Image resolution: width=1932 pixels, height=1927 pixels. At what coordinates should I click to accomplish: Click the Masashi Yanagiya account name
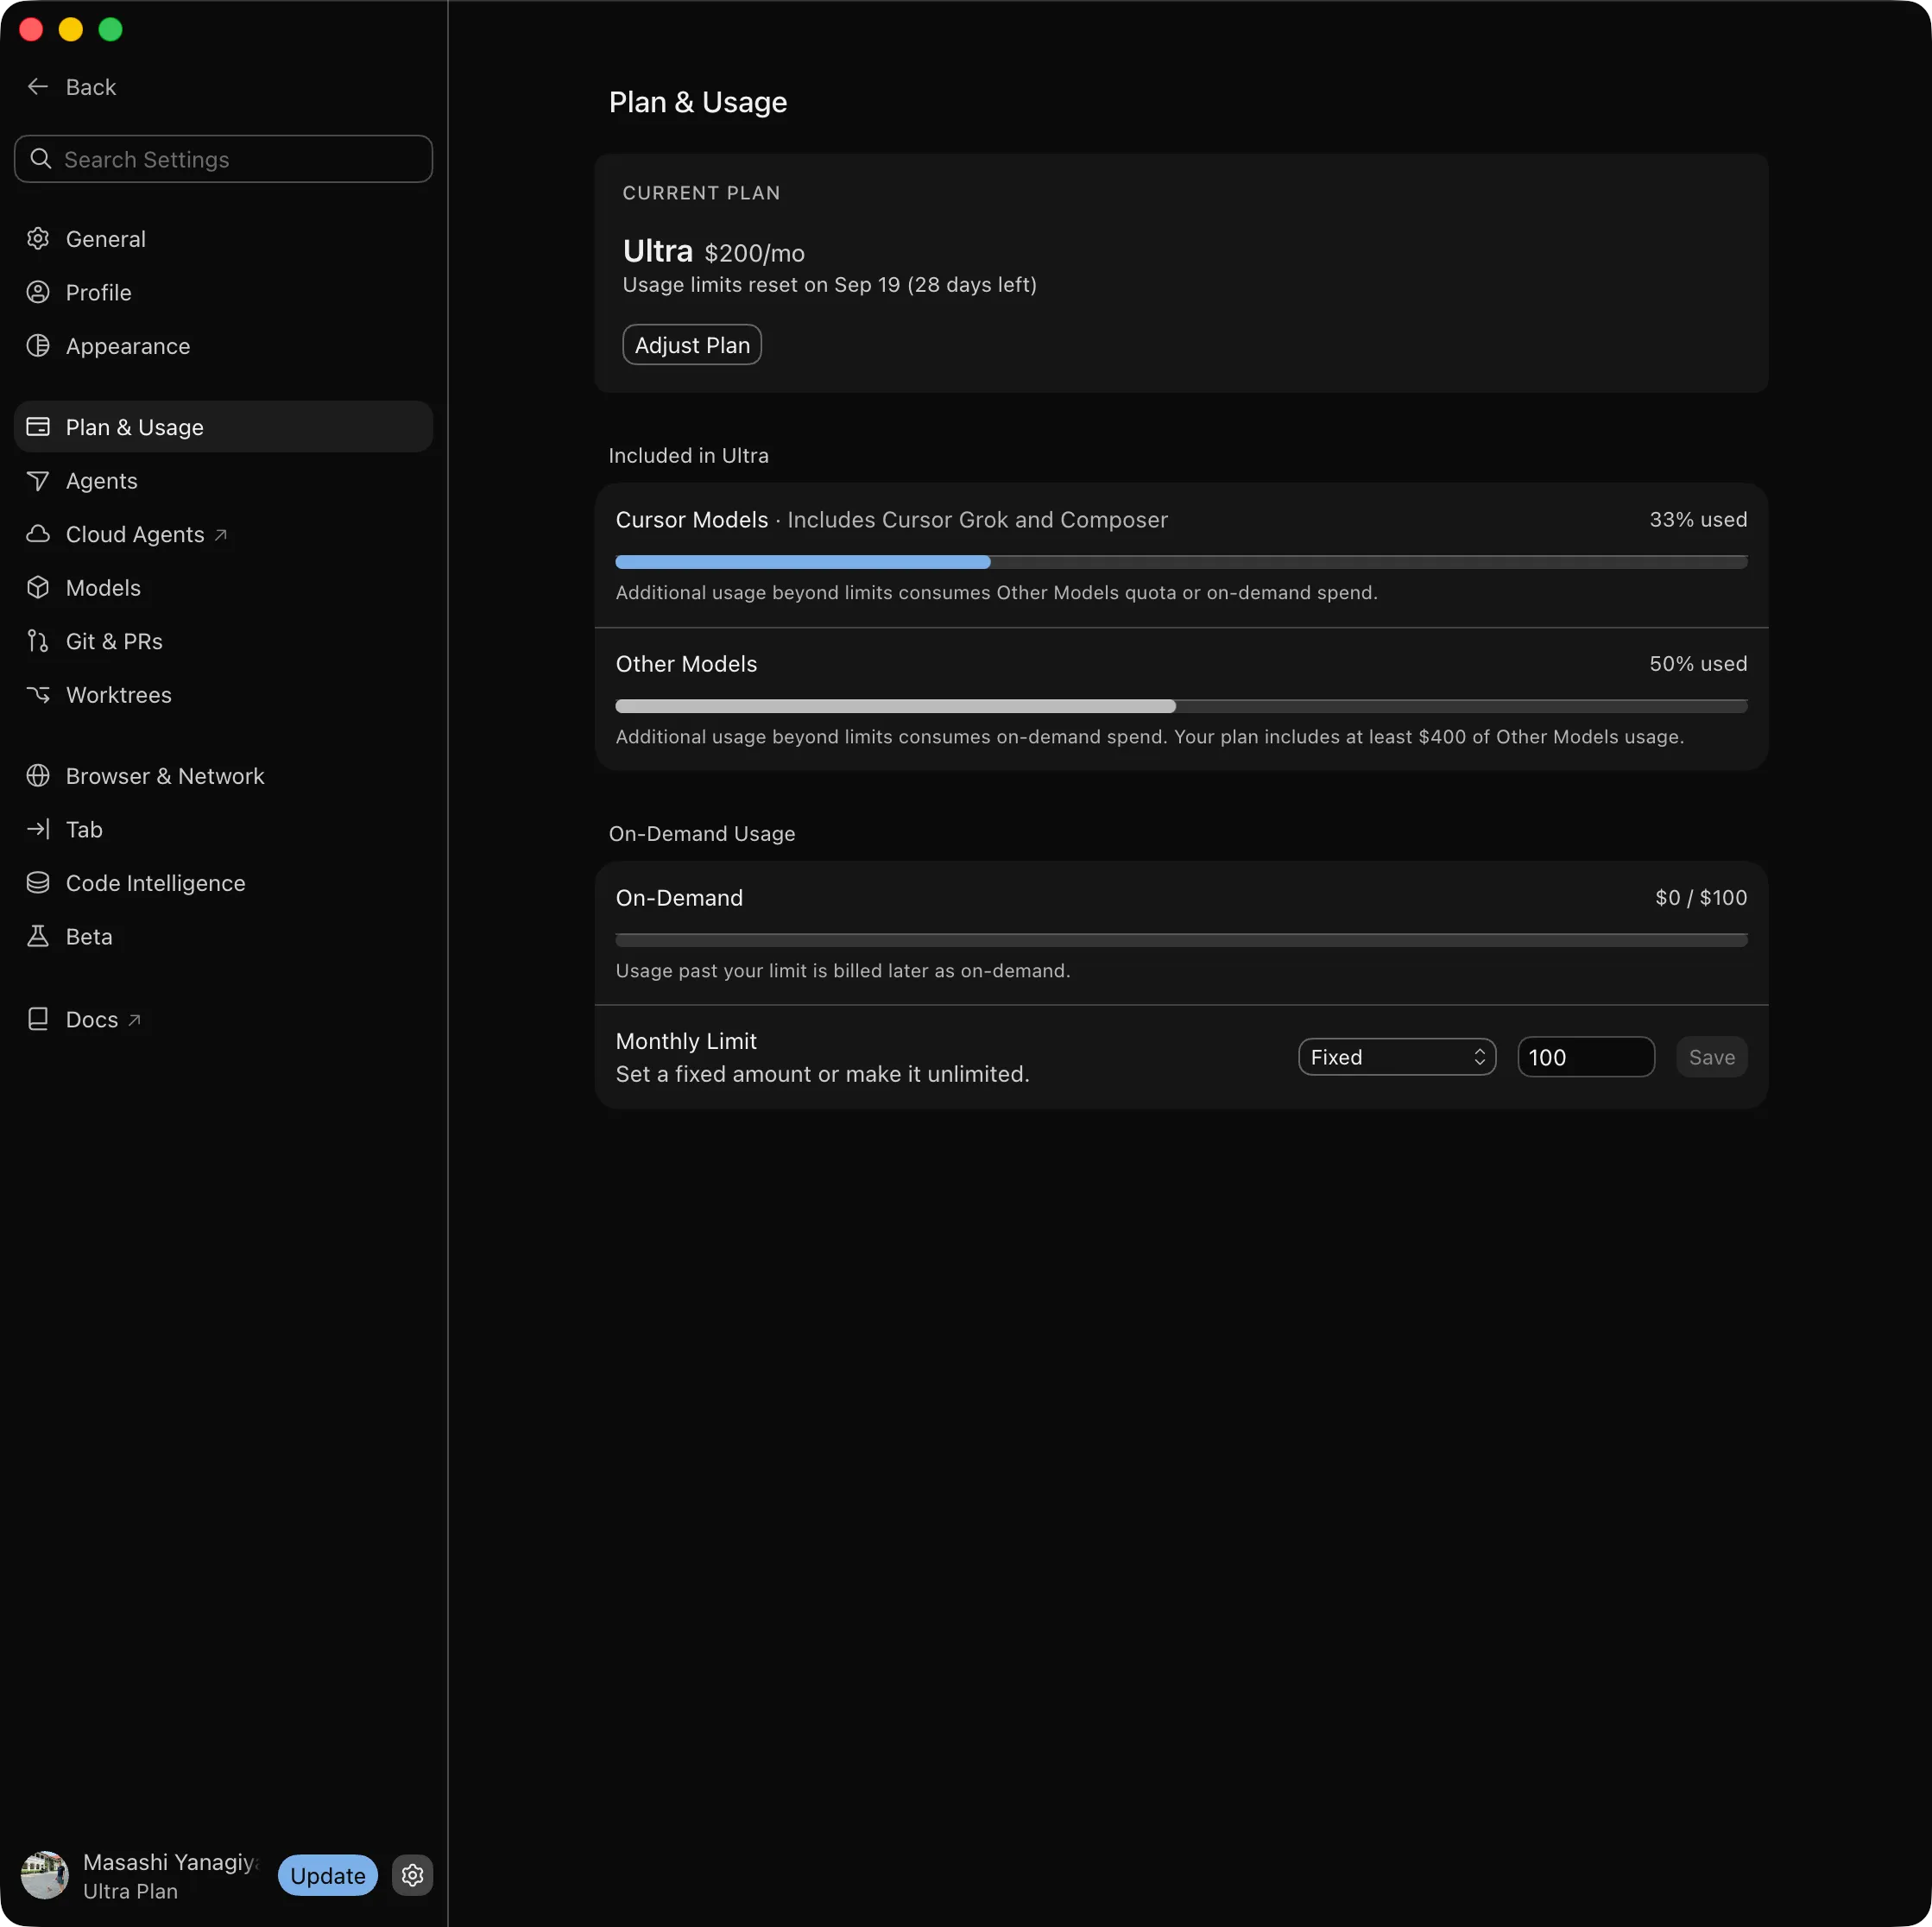coord(170,1862)
